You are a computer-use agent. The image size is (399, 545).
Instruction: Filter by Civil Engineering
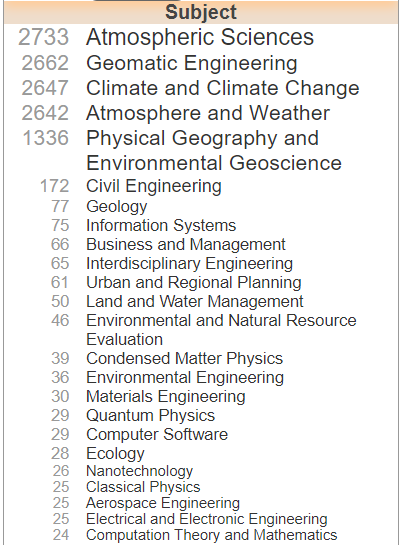point(154,186)
